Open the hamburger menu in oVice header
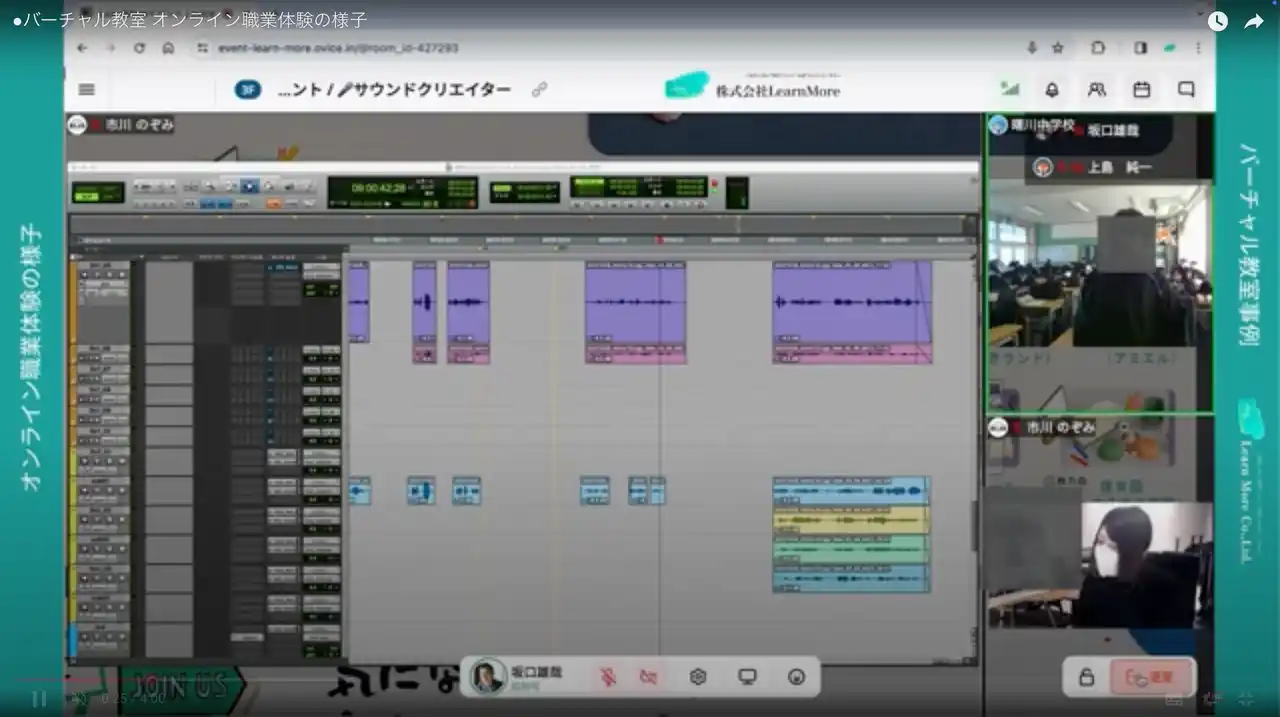Image resolution: width=1280 pixels, height=717 pixels. pos(86,89)
